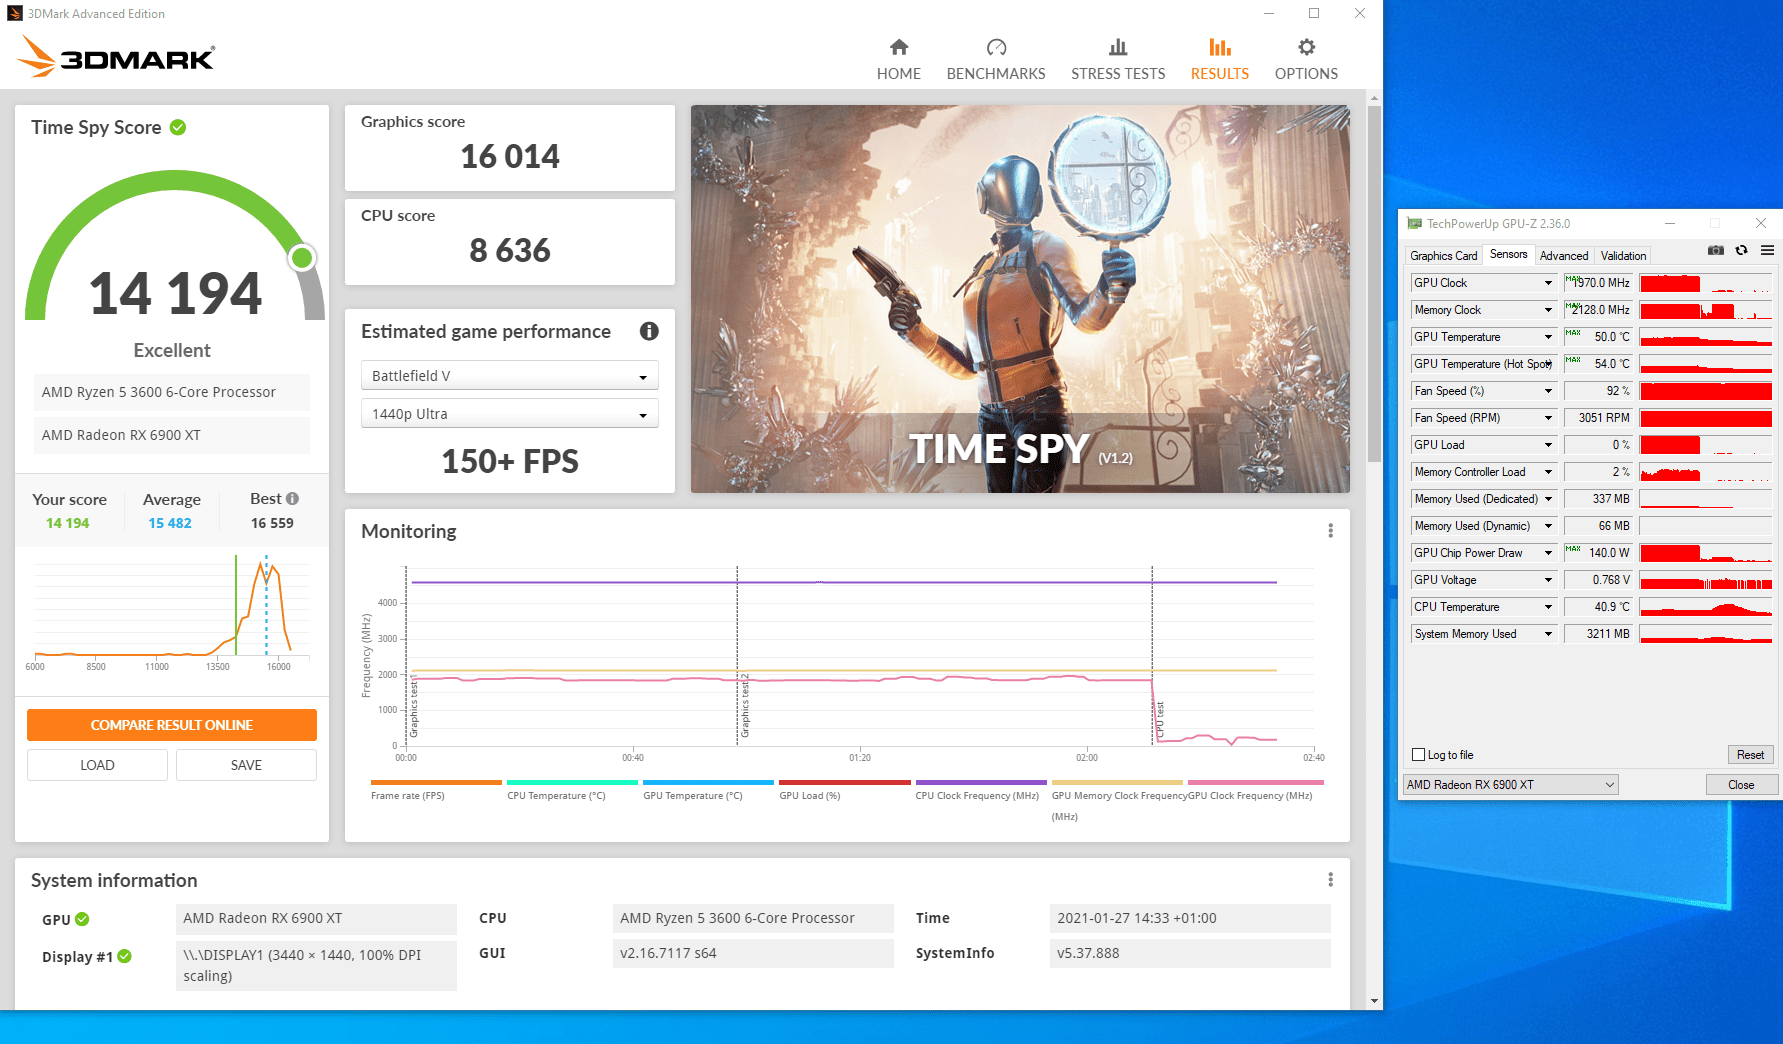
Task: Click the GPU green check icon
Action: (82, 919)
